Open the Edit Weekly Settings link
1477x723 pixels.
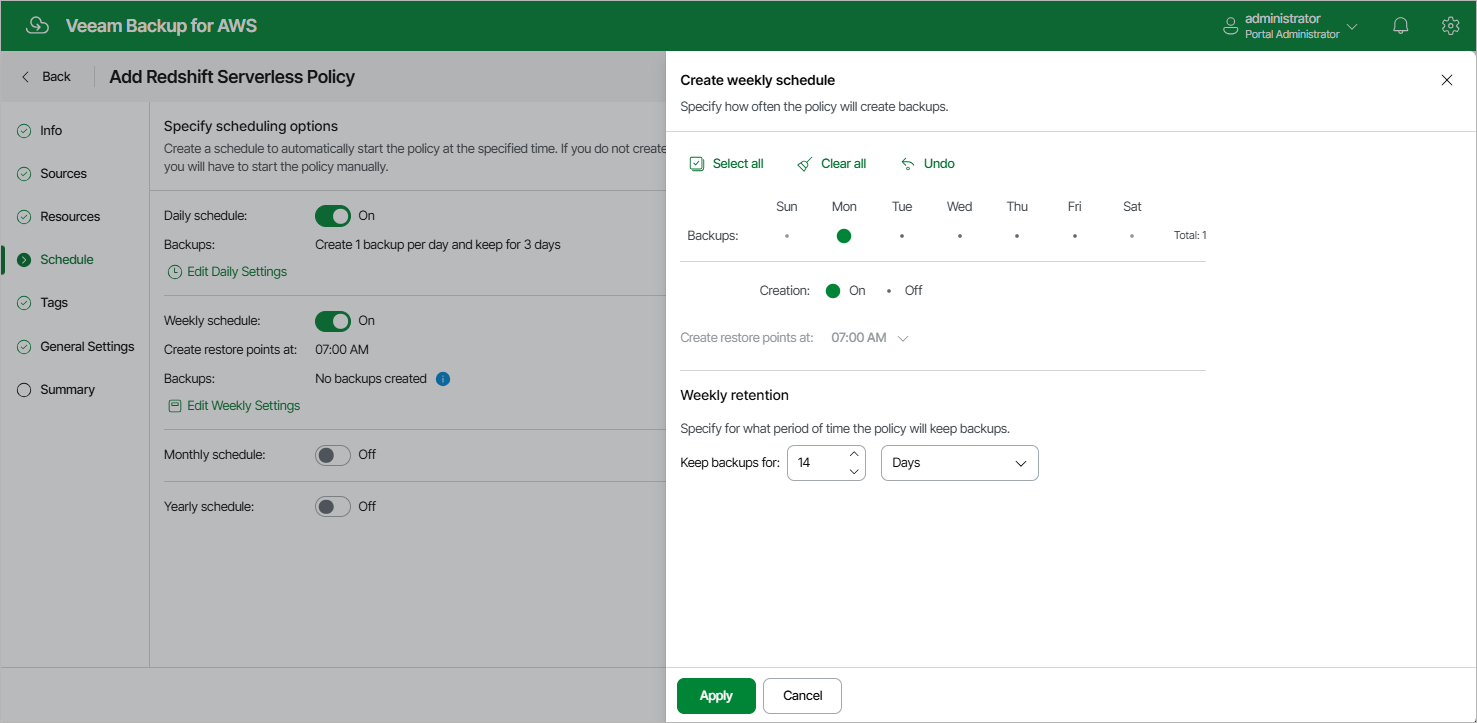tap(243, 406)
